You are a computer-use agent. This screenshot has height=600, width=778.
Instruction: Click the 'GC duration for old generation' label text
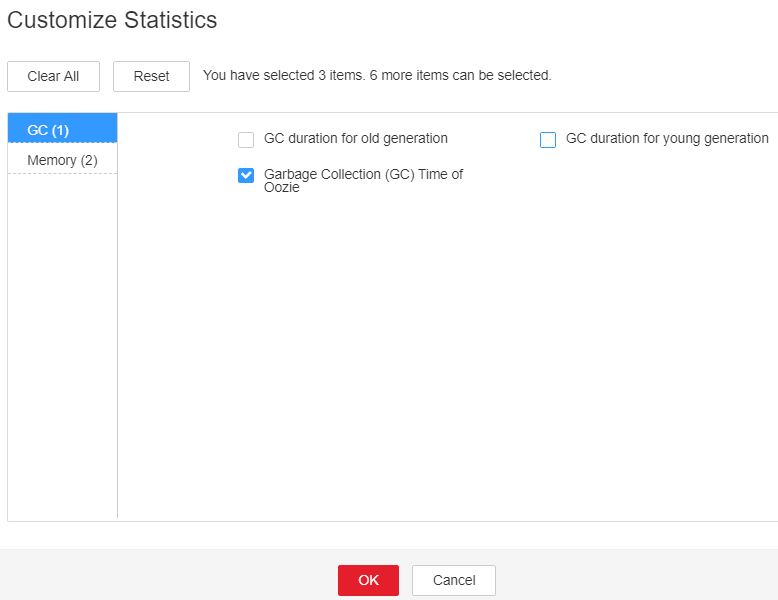[356, 138]
